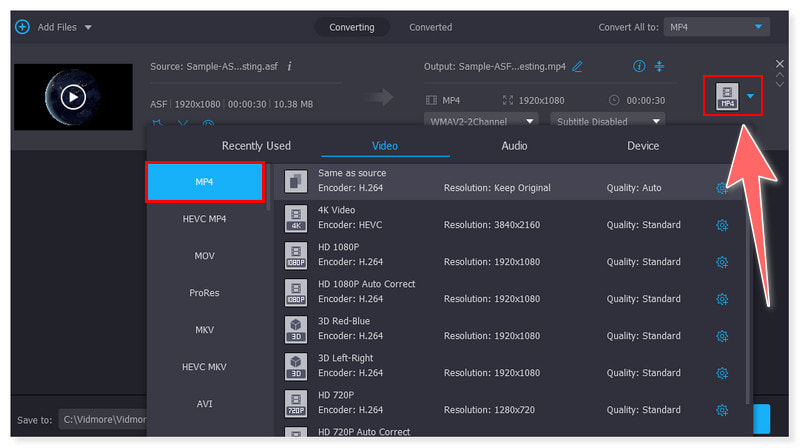Screen dimensions: 800x448
Task: Click the Add Files plus icon
Action: (22, 27)
